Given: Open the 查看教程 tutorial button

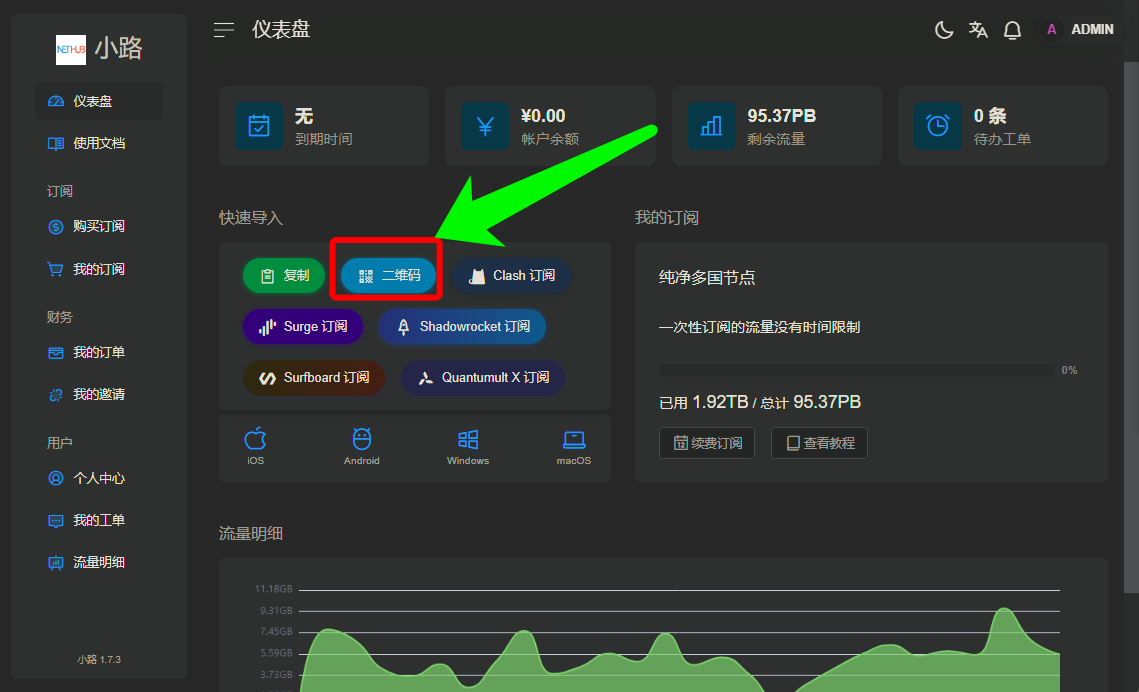Looking at the screenshot, I should (x=819, y=443).
